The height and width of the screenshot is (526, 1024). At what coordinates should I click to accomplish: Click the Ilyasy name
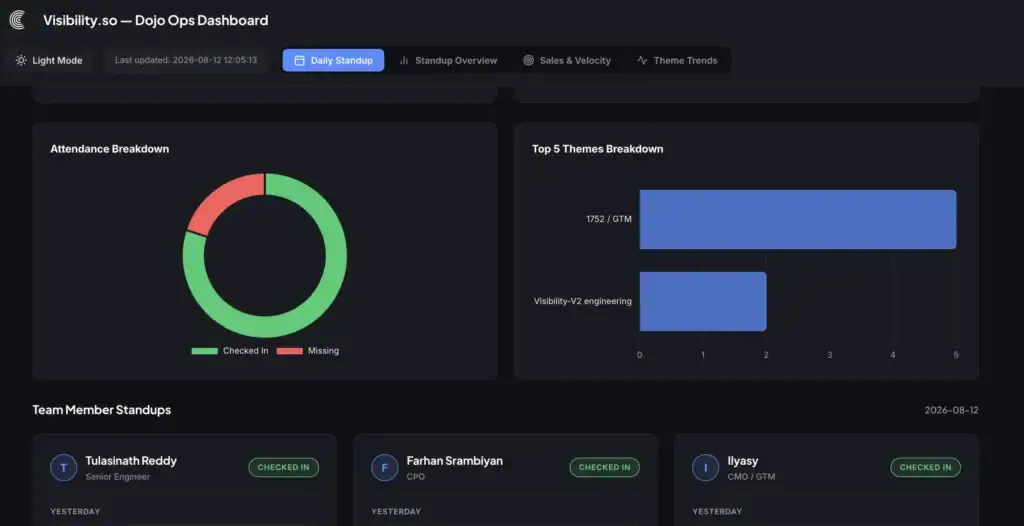[x=743, y=461]
